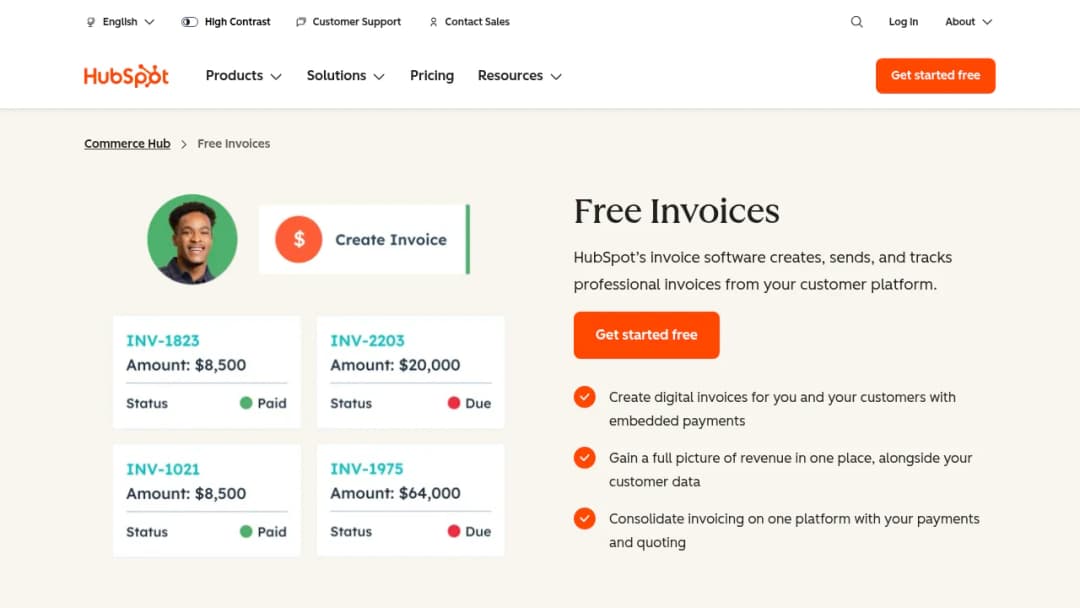Select the INV-1975 invoice number
The height and width of the screenshot is (608, 1080).
point(366,469)
